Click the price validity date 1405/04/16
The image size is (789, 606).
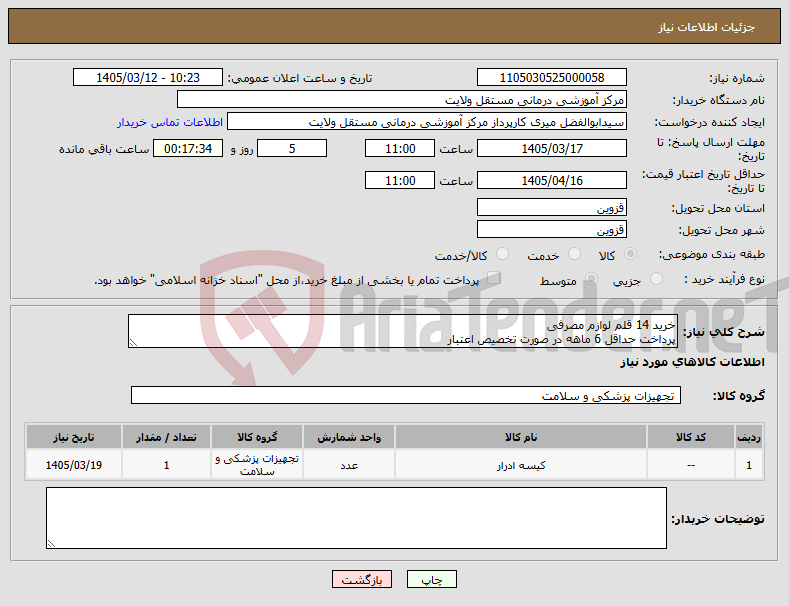point(551,180)
